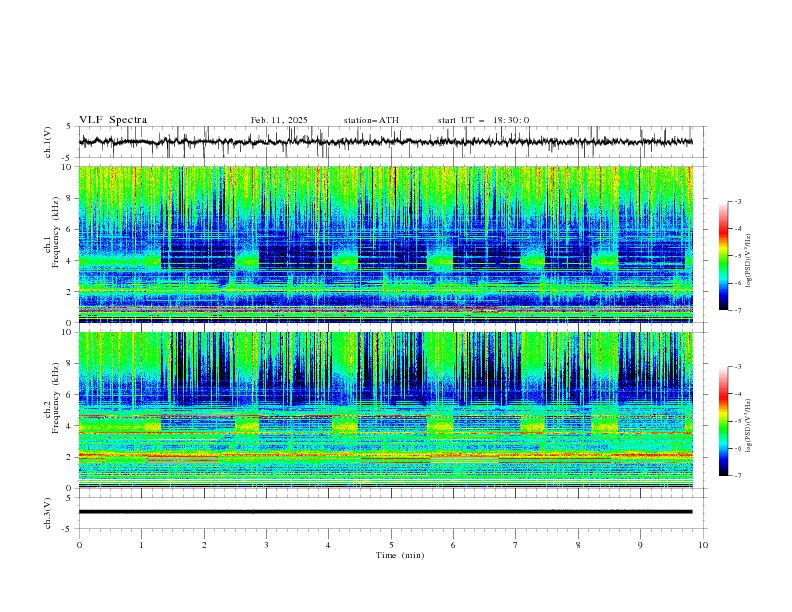Click the ch.1 spectrogram panel
Viewport: 792px width, 612px height.
coord(386,244)
